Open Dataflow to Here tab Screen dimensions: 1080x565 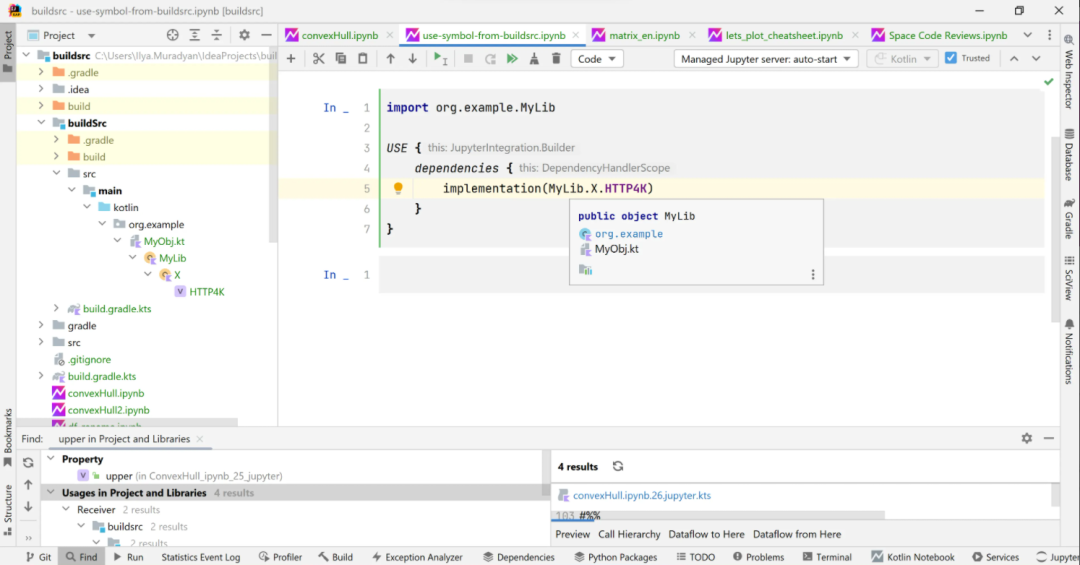click(x=706, y=534)
